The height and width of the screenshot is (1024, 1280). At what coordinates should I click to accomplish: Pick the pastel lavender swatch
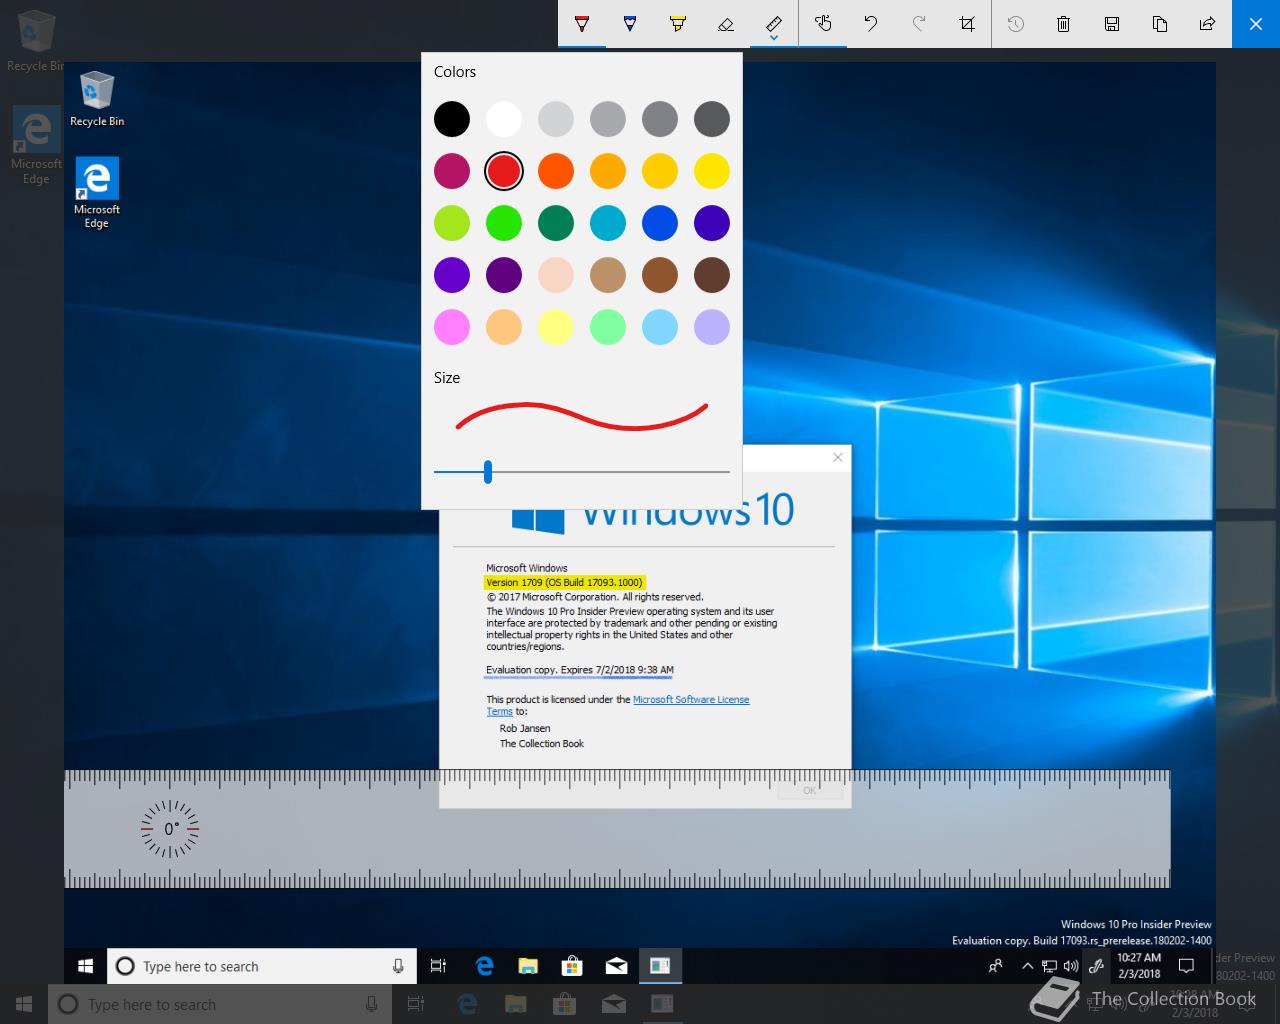(x=712, y=327)
